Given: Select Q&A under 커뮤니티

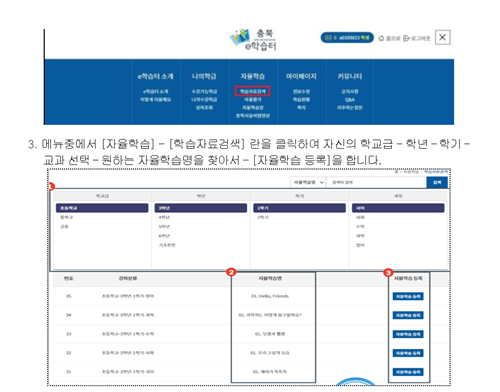Looking at the screenshot, I should pos(350,99).
